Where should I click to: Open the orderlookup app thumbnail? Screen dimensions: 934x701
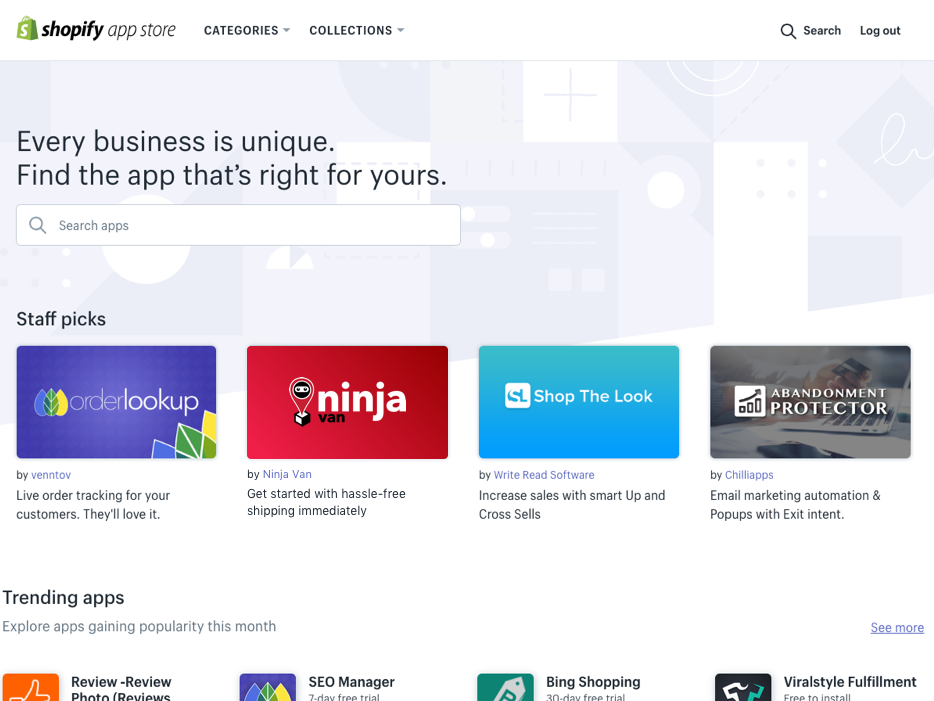pyautogui.click(x=116, y=402)
